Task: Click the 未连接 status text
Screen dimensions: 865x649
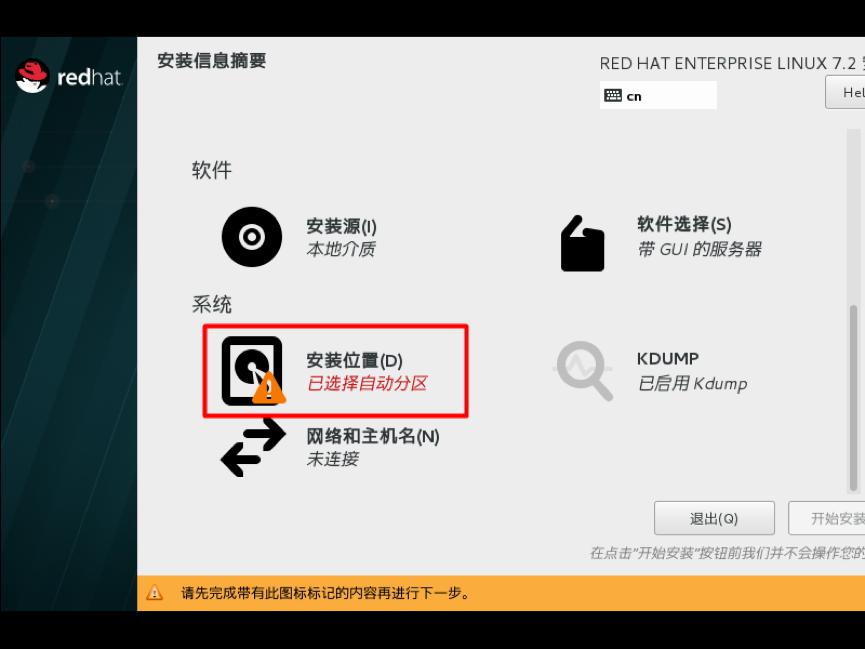Action: tap(333, 459)
